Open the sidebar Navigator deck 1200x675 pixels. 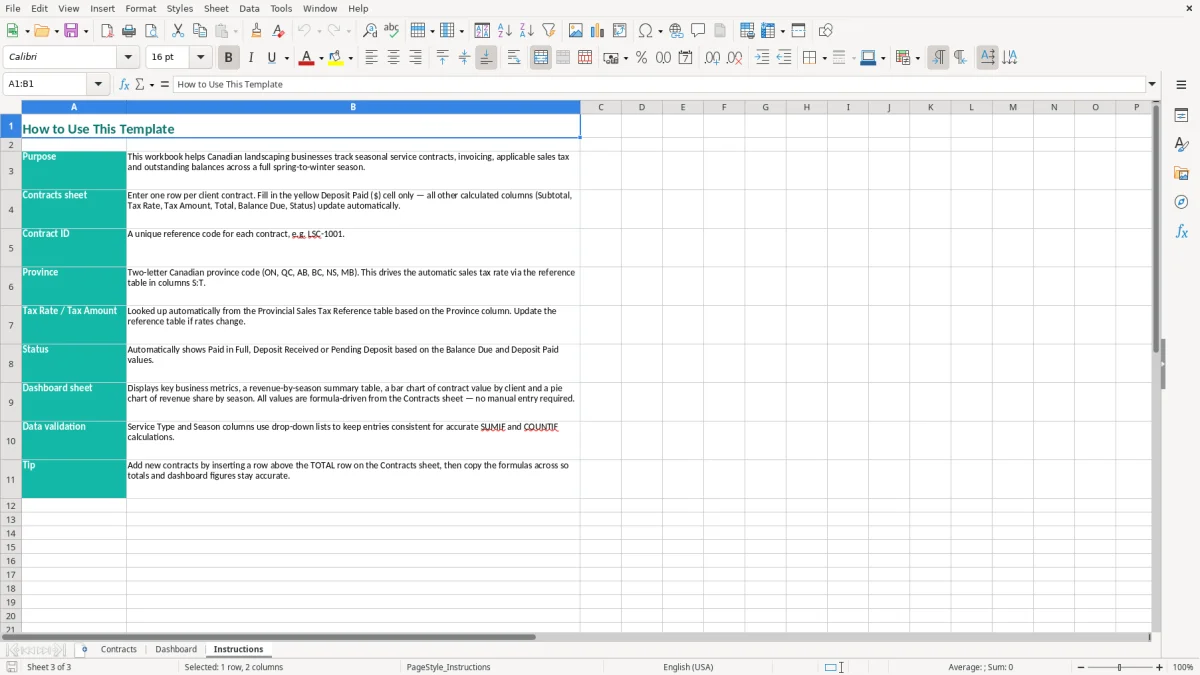pyautogui.click(x=1181, y=202)
